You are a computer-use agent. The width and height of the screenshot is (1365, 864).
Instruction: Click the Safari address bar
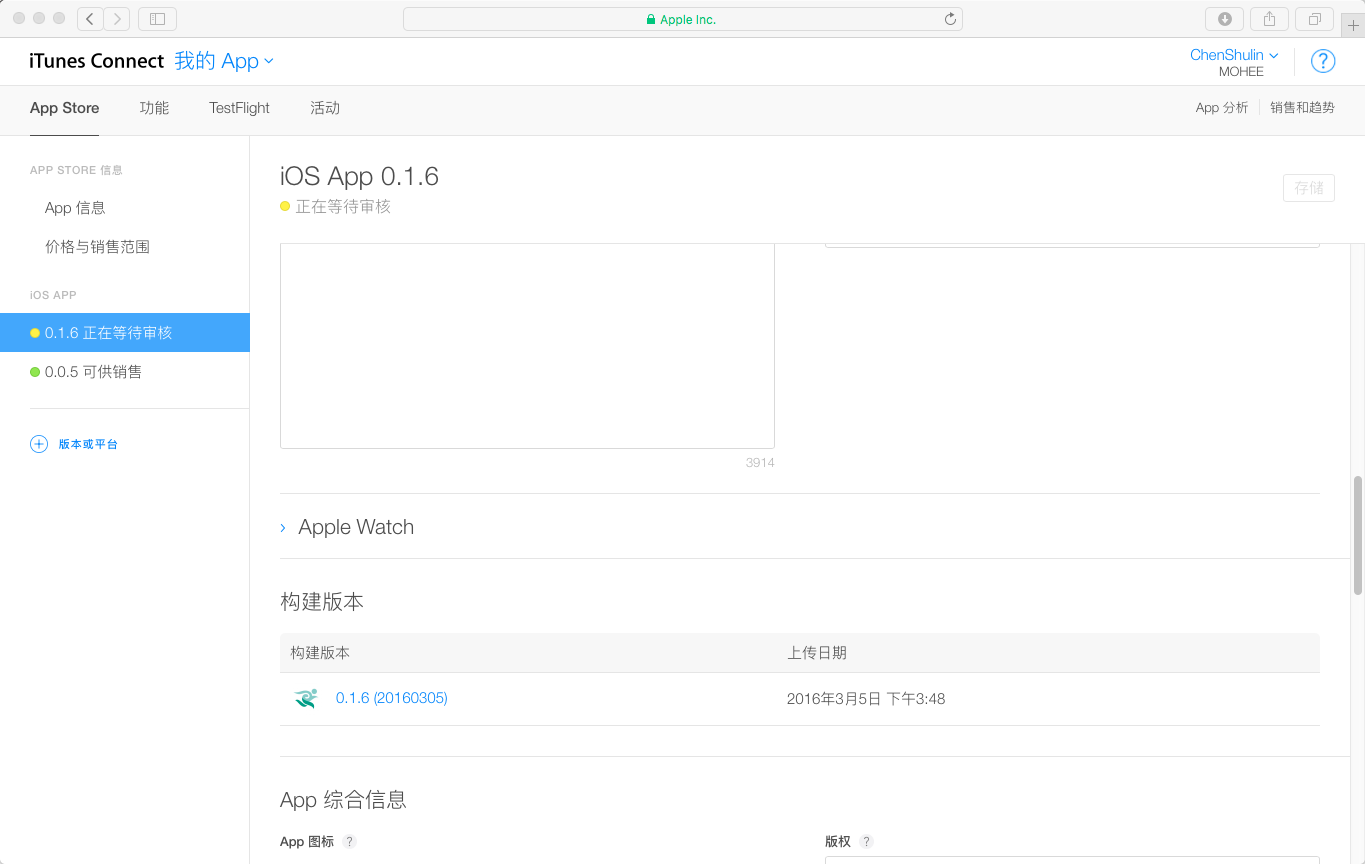click(x=683, y=19)
